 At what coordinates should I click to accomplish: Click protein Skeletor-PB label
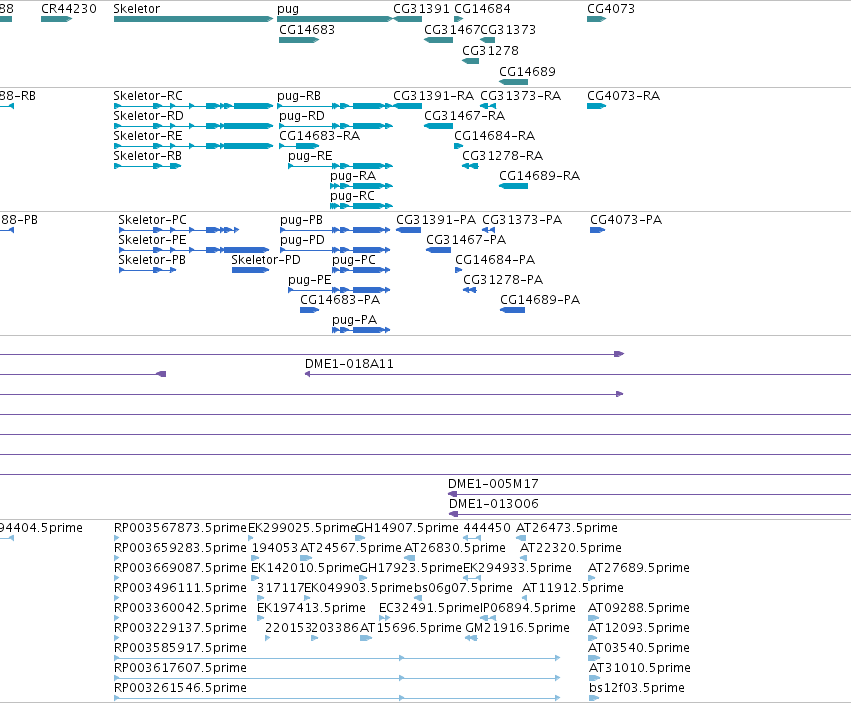152,260
